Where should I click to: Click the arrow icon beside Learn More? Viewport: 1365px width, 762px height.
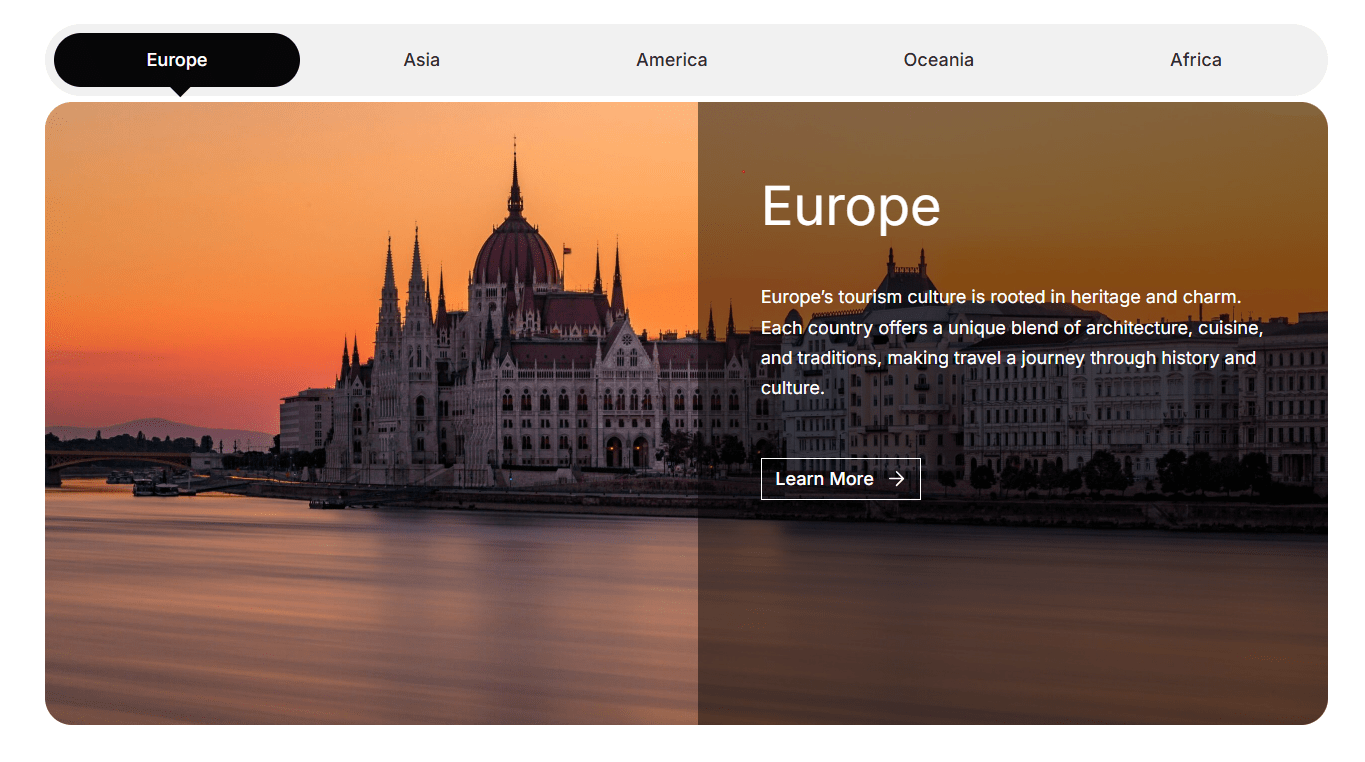[896, 479]
